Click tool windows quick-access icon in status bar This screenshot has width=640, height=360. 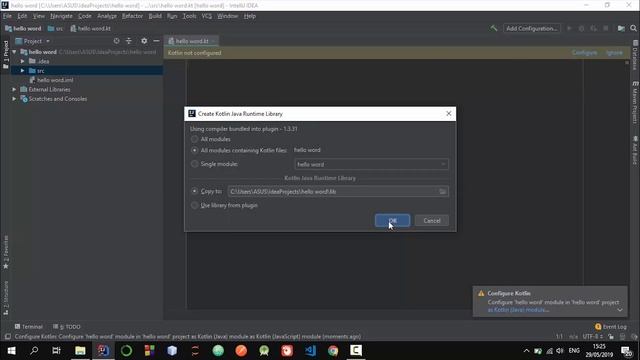7,337
